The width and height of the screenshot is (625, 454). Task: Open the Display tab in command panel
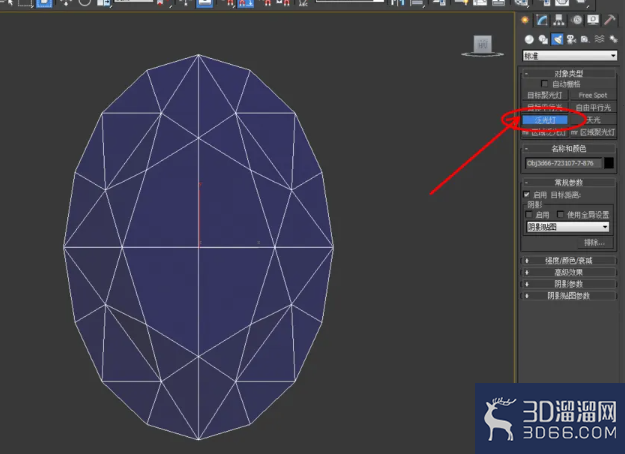(593, 20)
